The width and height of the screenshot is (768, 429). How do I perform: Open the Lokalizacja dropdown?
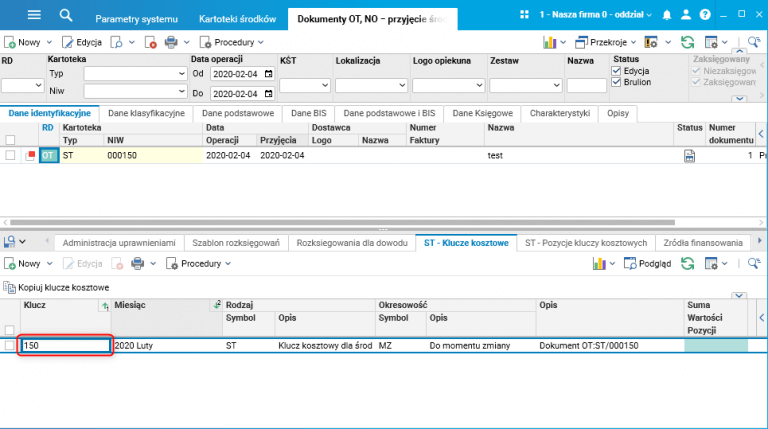pos(371,85)
